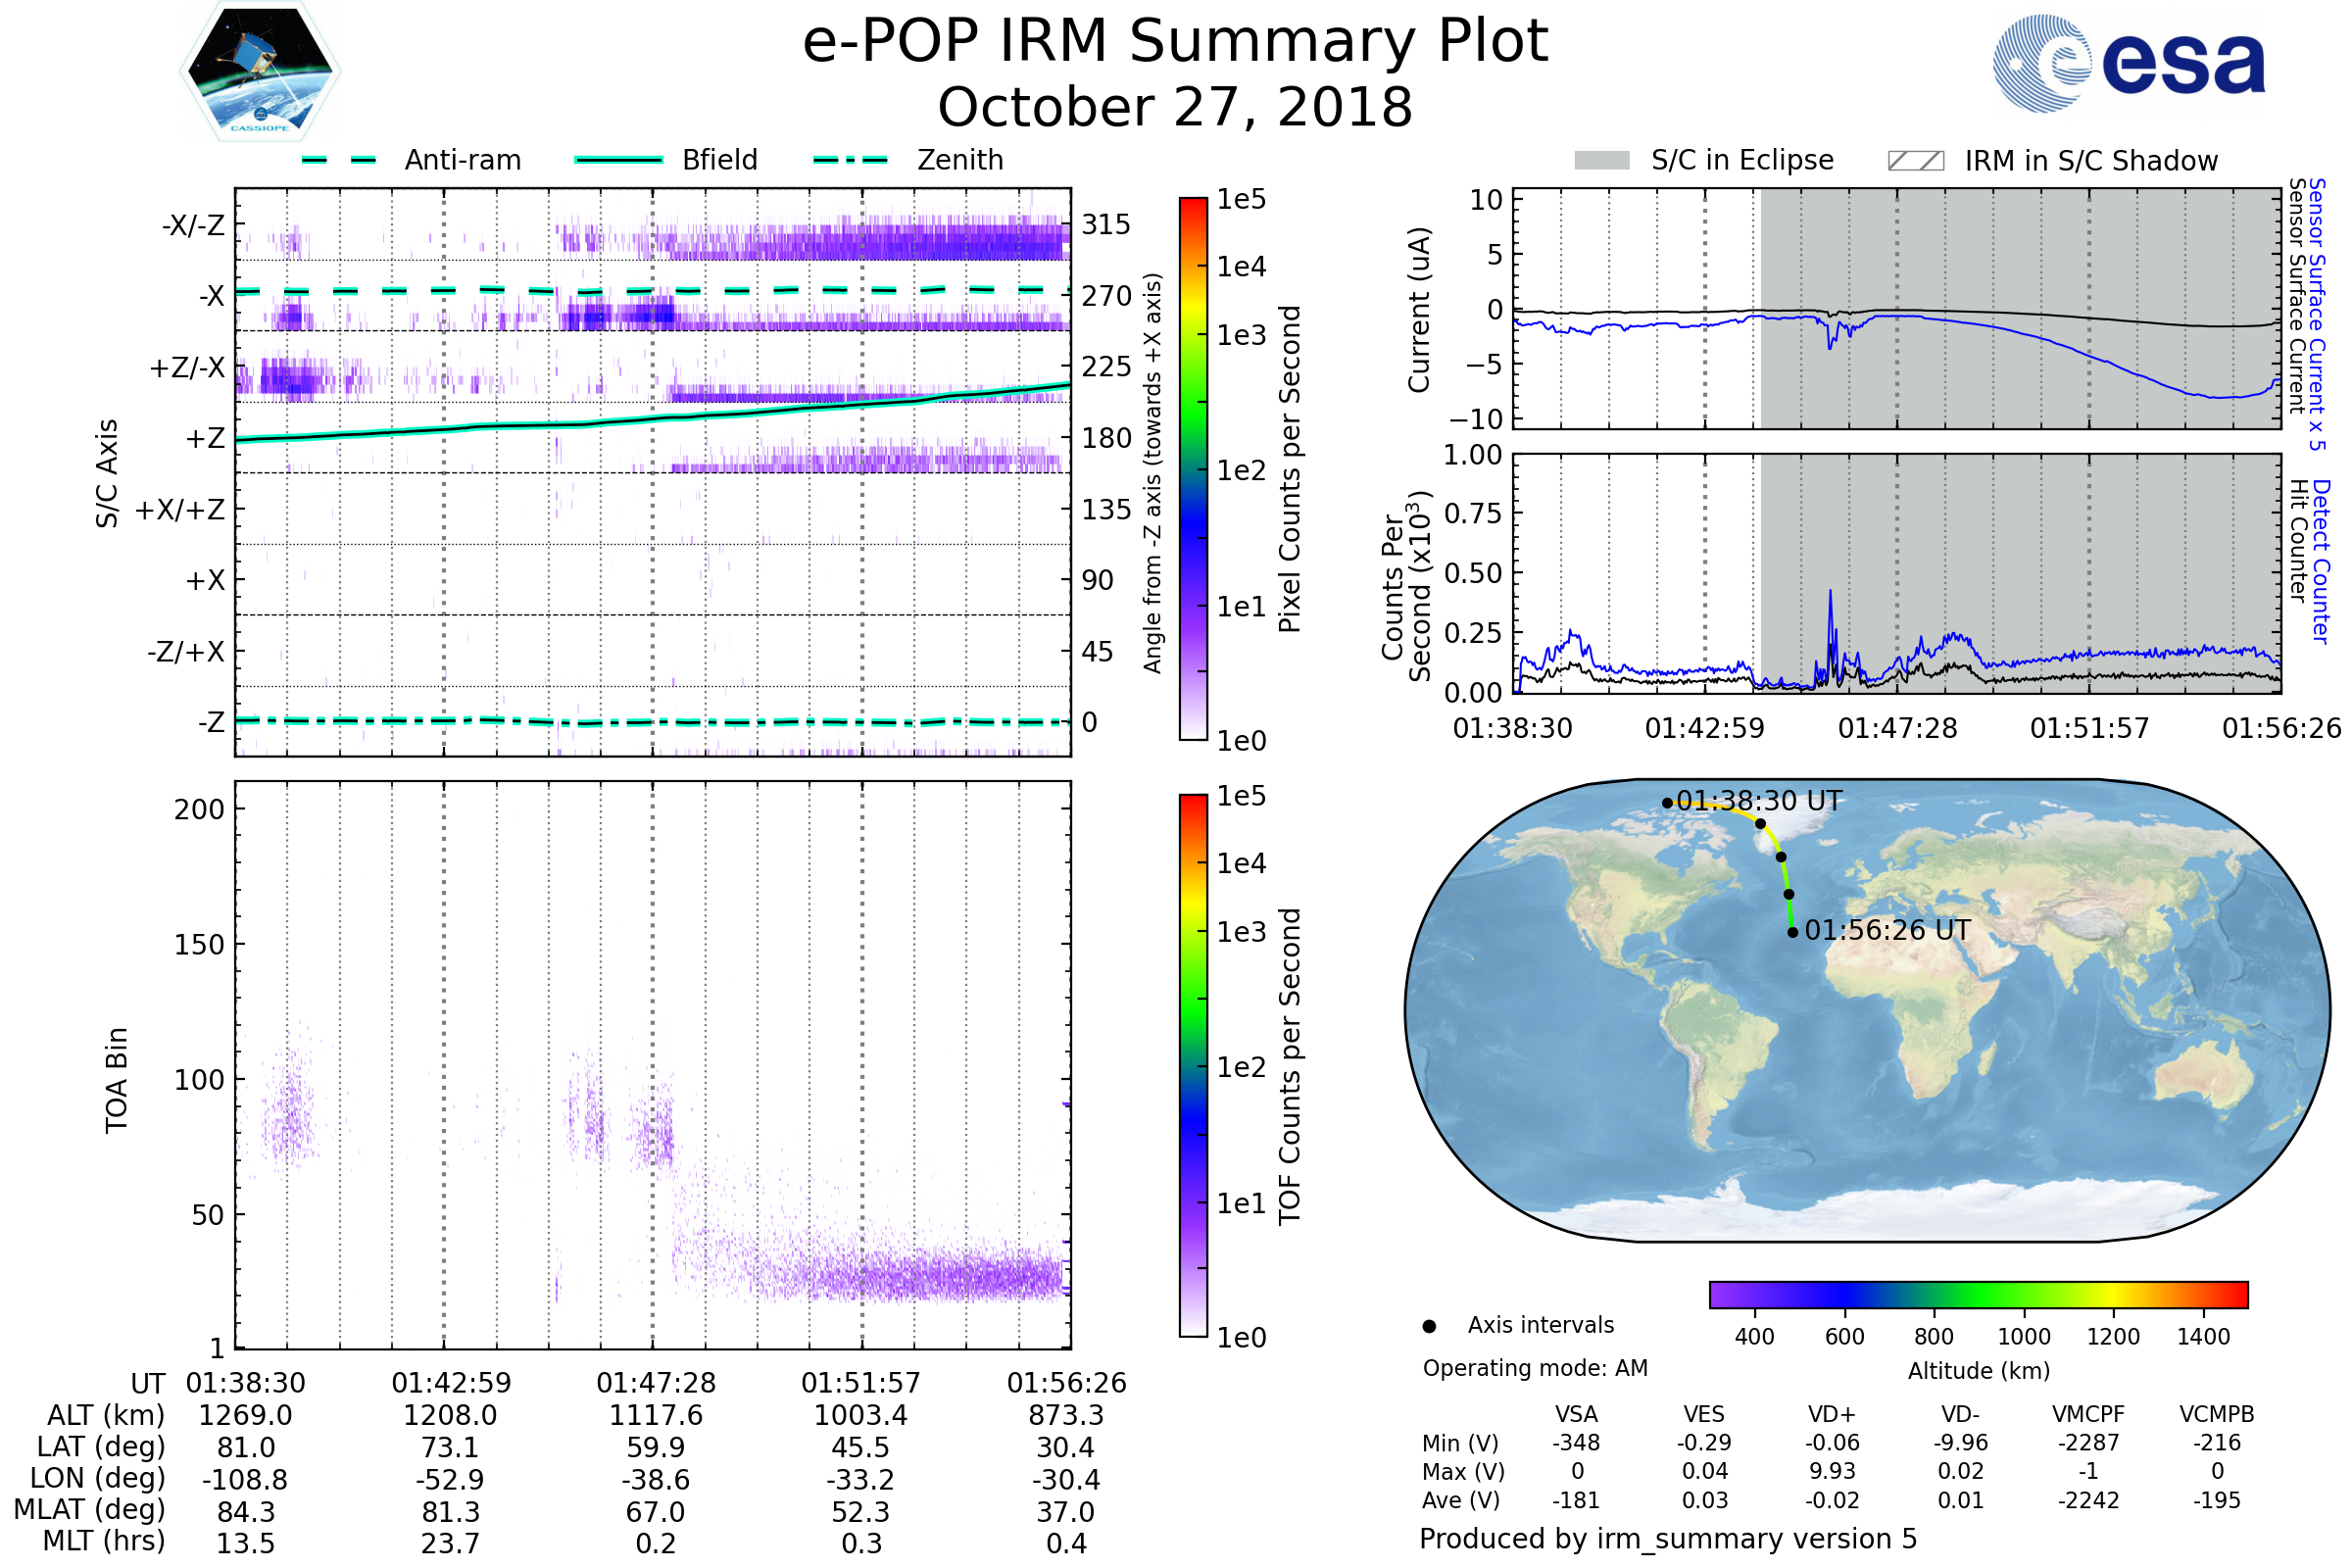The width and height of the screenshot is (2352, 1568).
Task: Click the Produced by irm_summary version 5 text
Action: coord(1668,1538)
